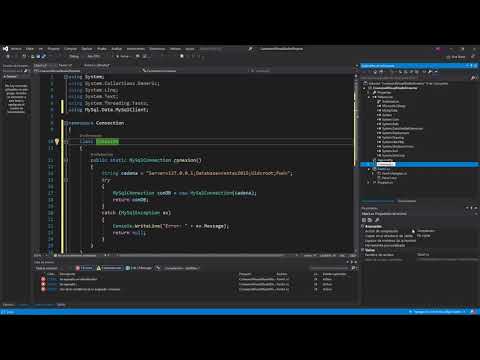Image resolution: width=480 pixels, height=360 pixels.
Task: Select the Analizadores reference item
Action: point(390,102)
